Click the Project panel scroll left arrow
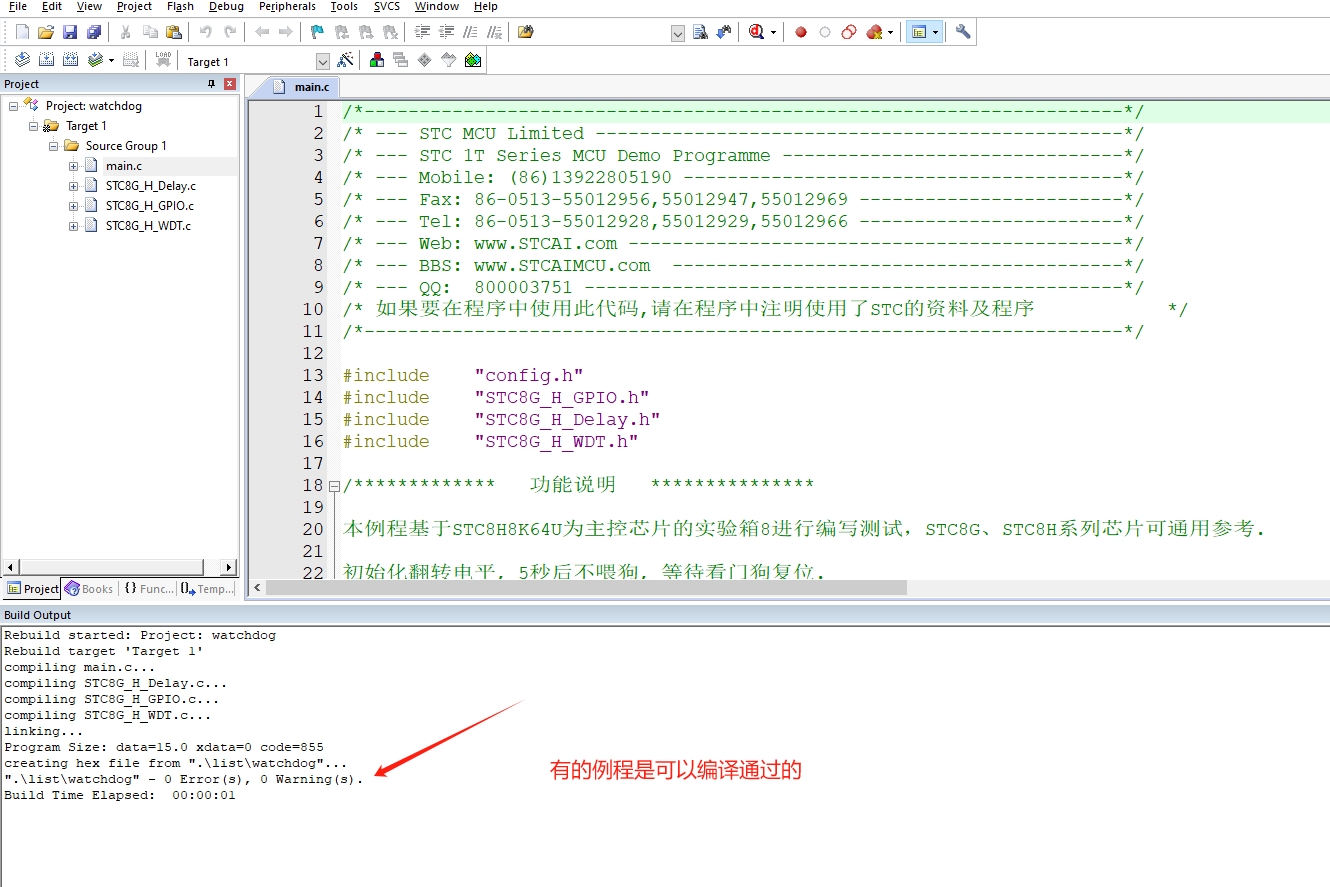 [10, 567]
